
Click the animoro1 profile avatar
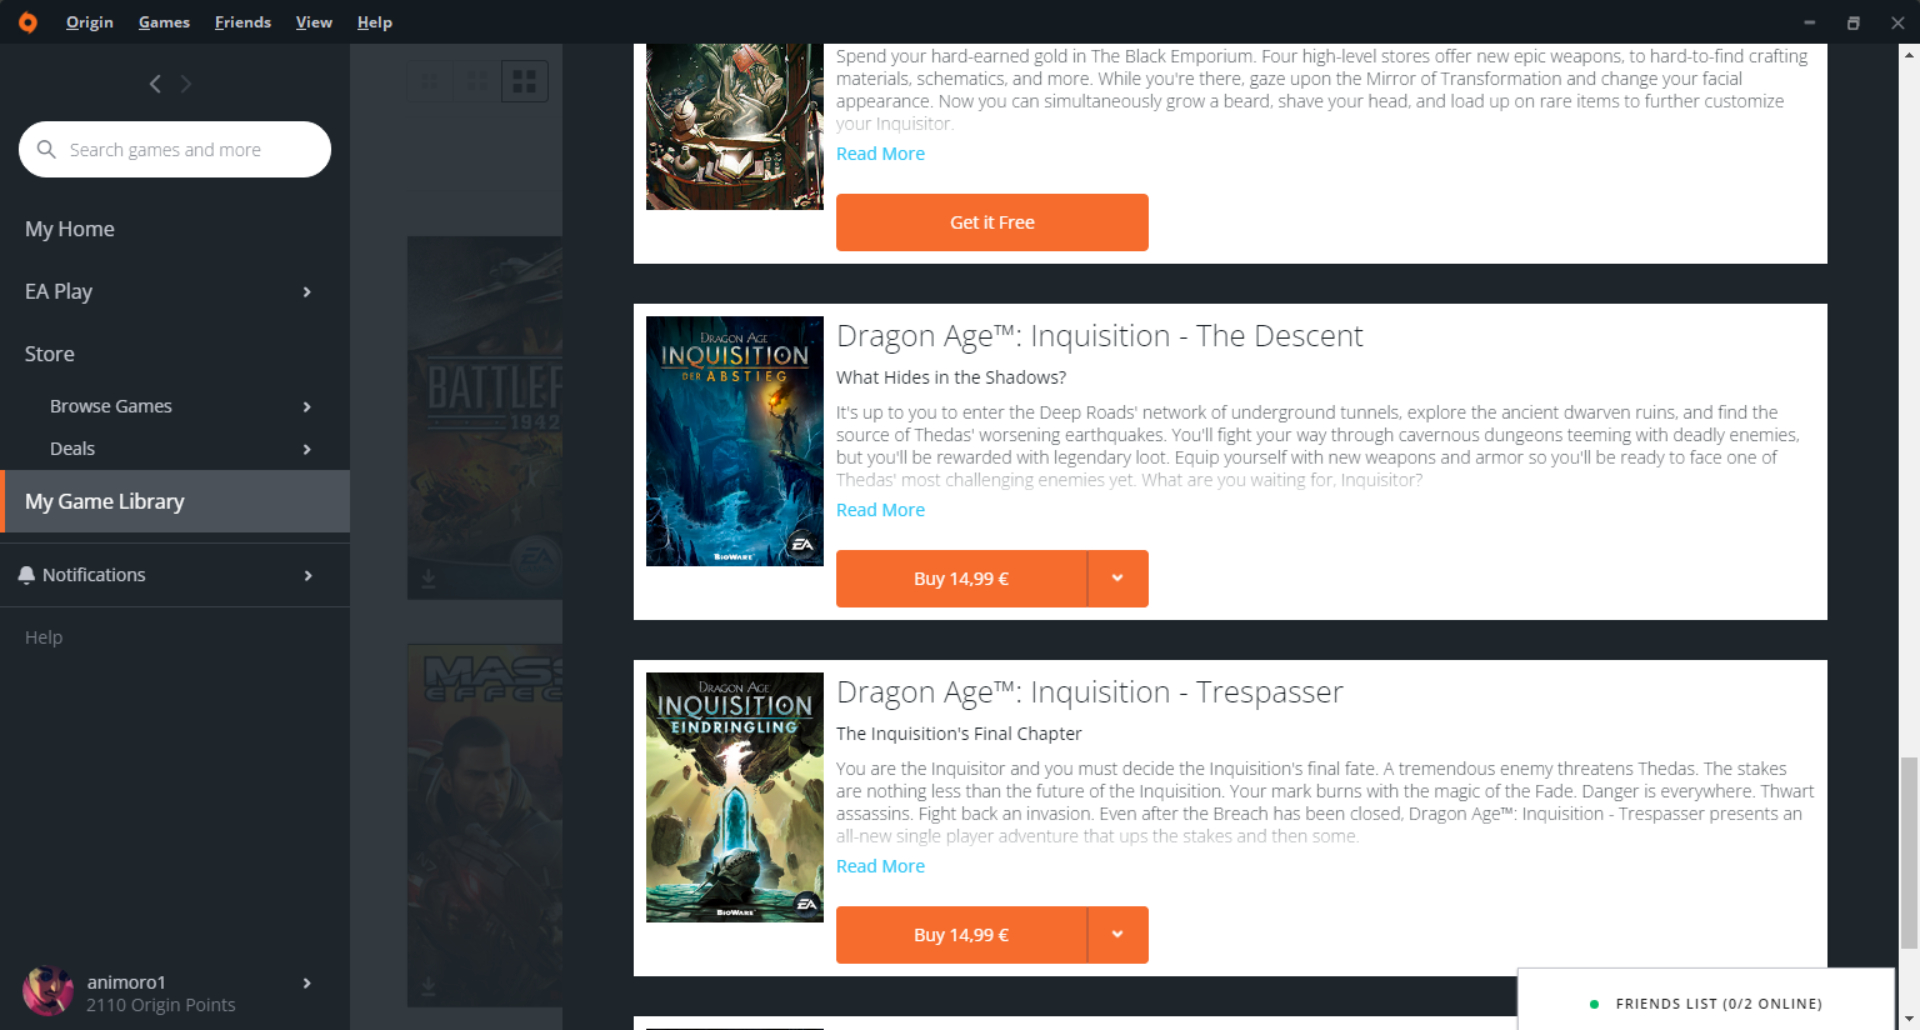coord(47,992)
